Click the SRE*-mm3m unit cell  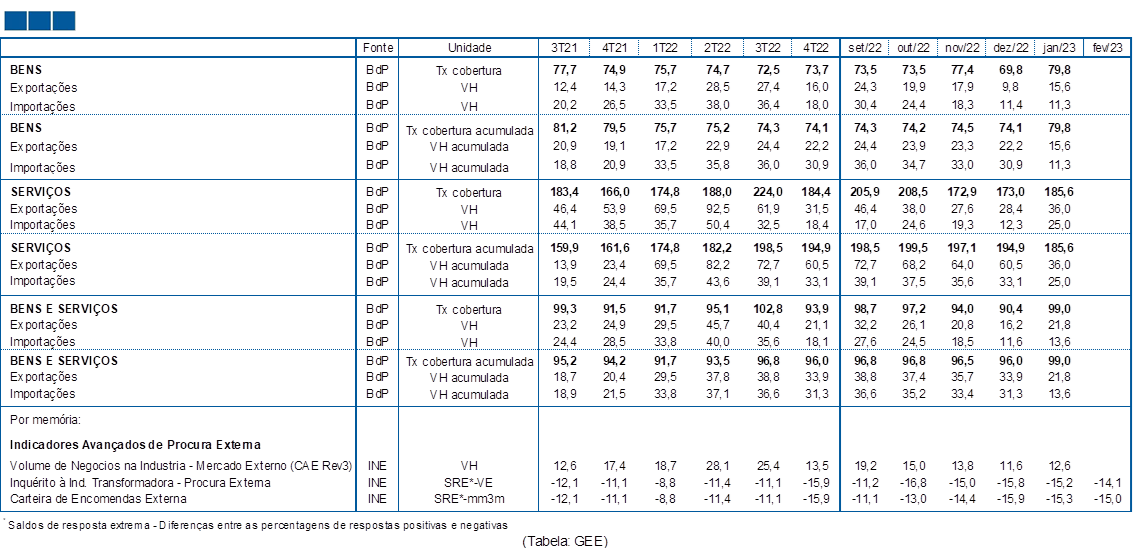469,498
